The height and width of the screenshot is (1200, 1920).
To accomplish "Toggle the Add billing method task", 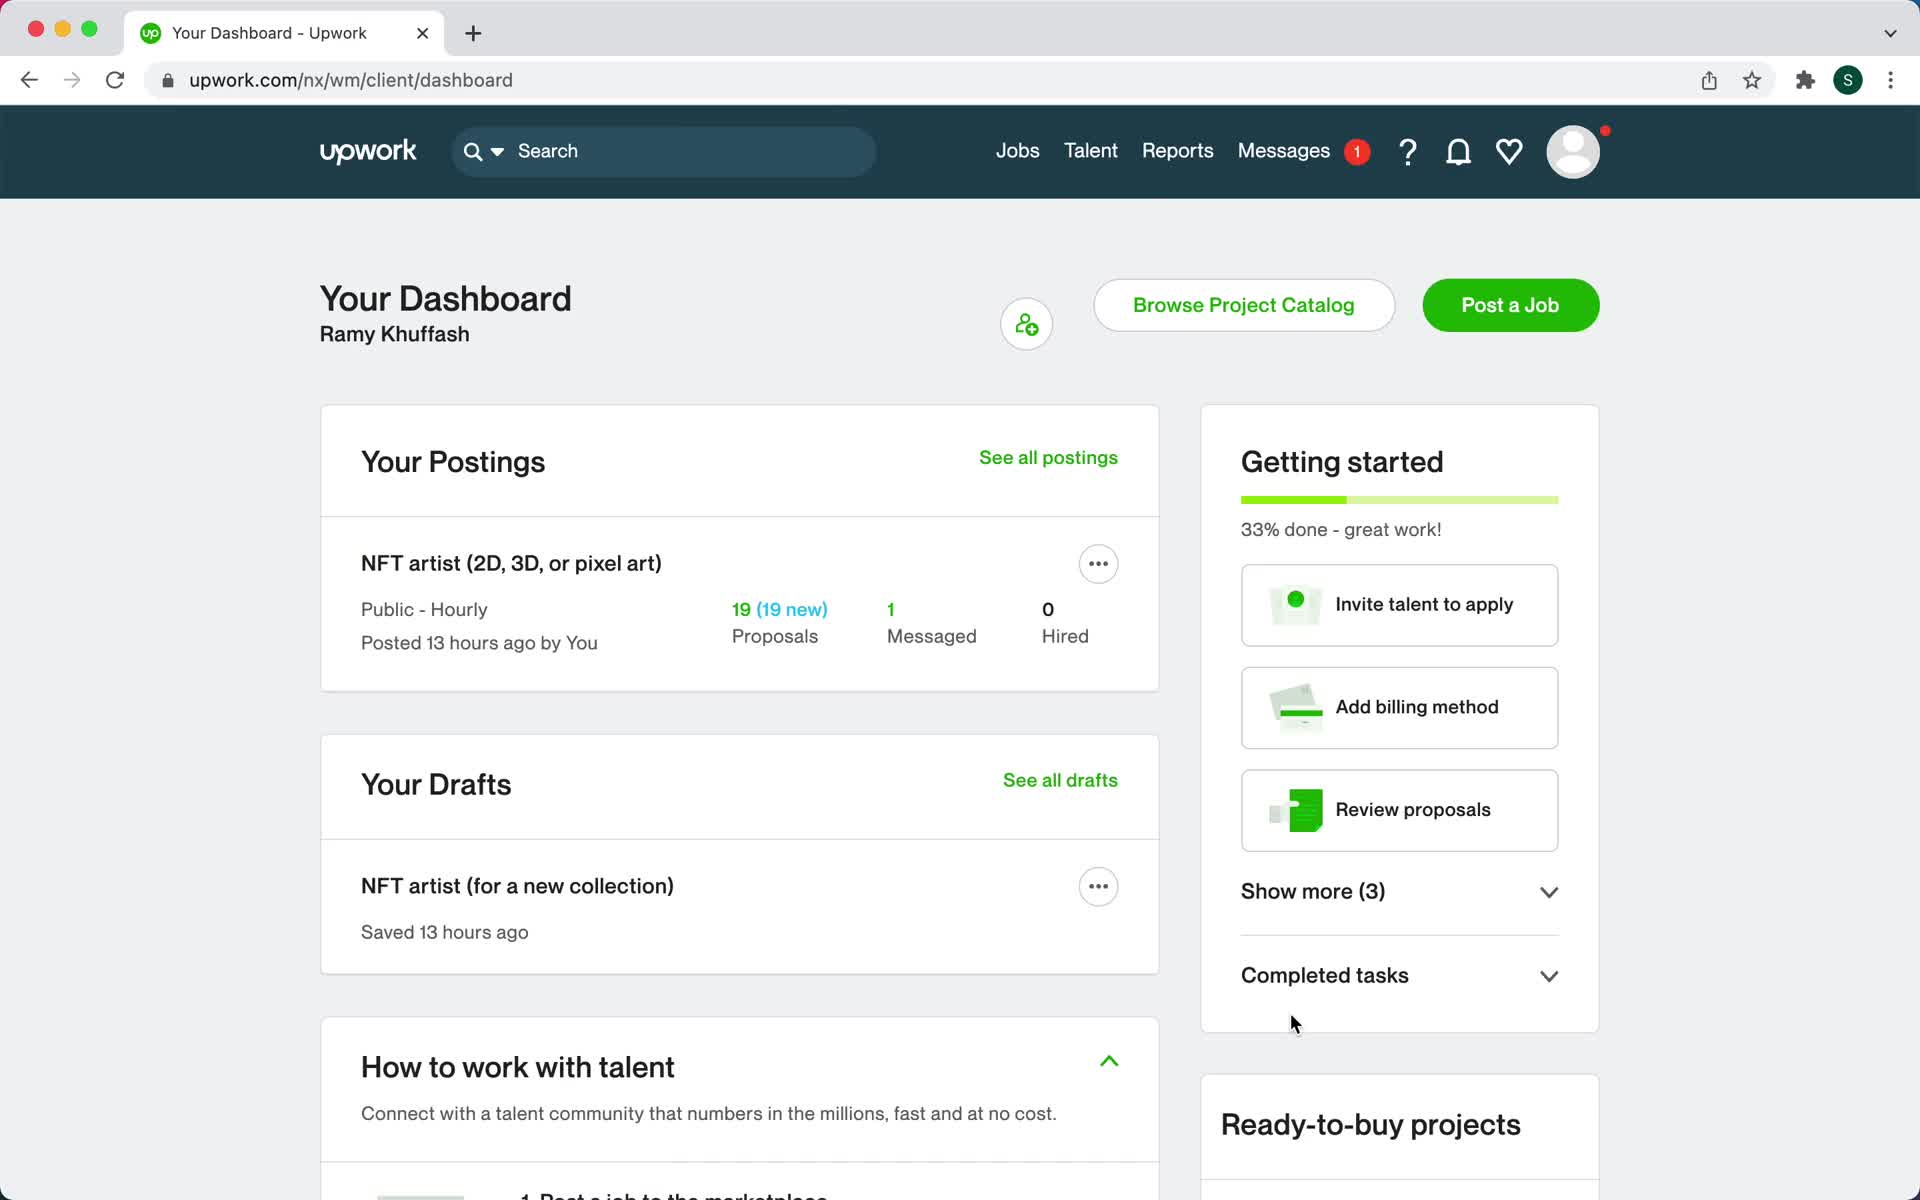I will tap(1399, 706).
